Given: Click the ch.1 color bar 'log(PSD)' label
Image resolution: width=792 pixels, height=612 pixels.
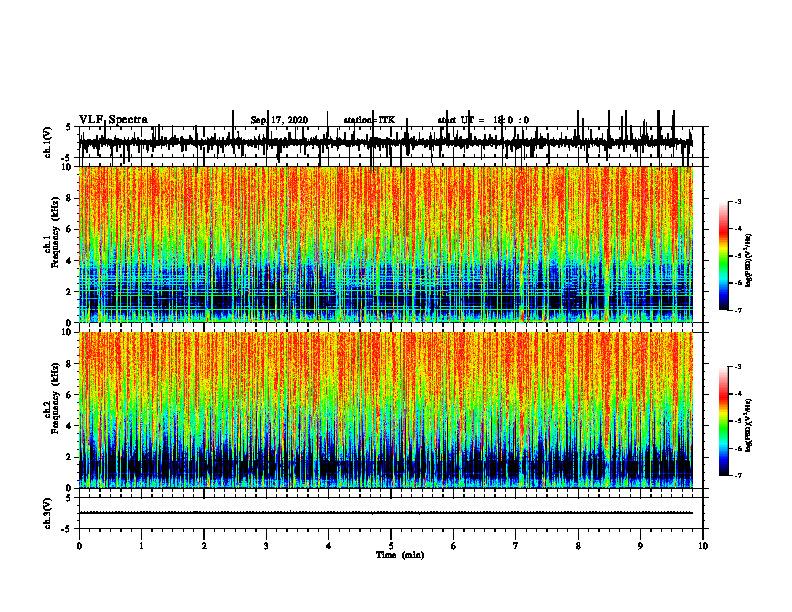Looking at the screenshot, I should coord(749,261).
